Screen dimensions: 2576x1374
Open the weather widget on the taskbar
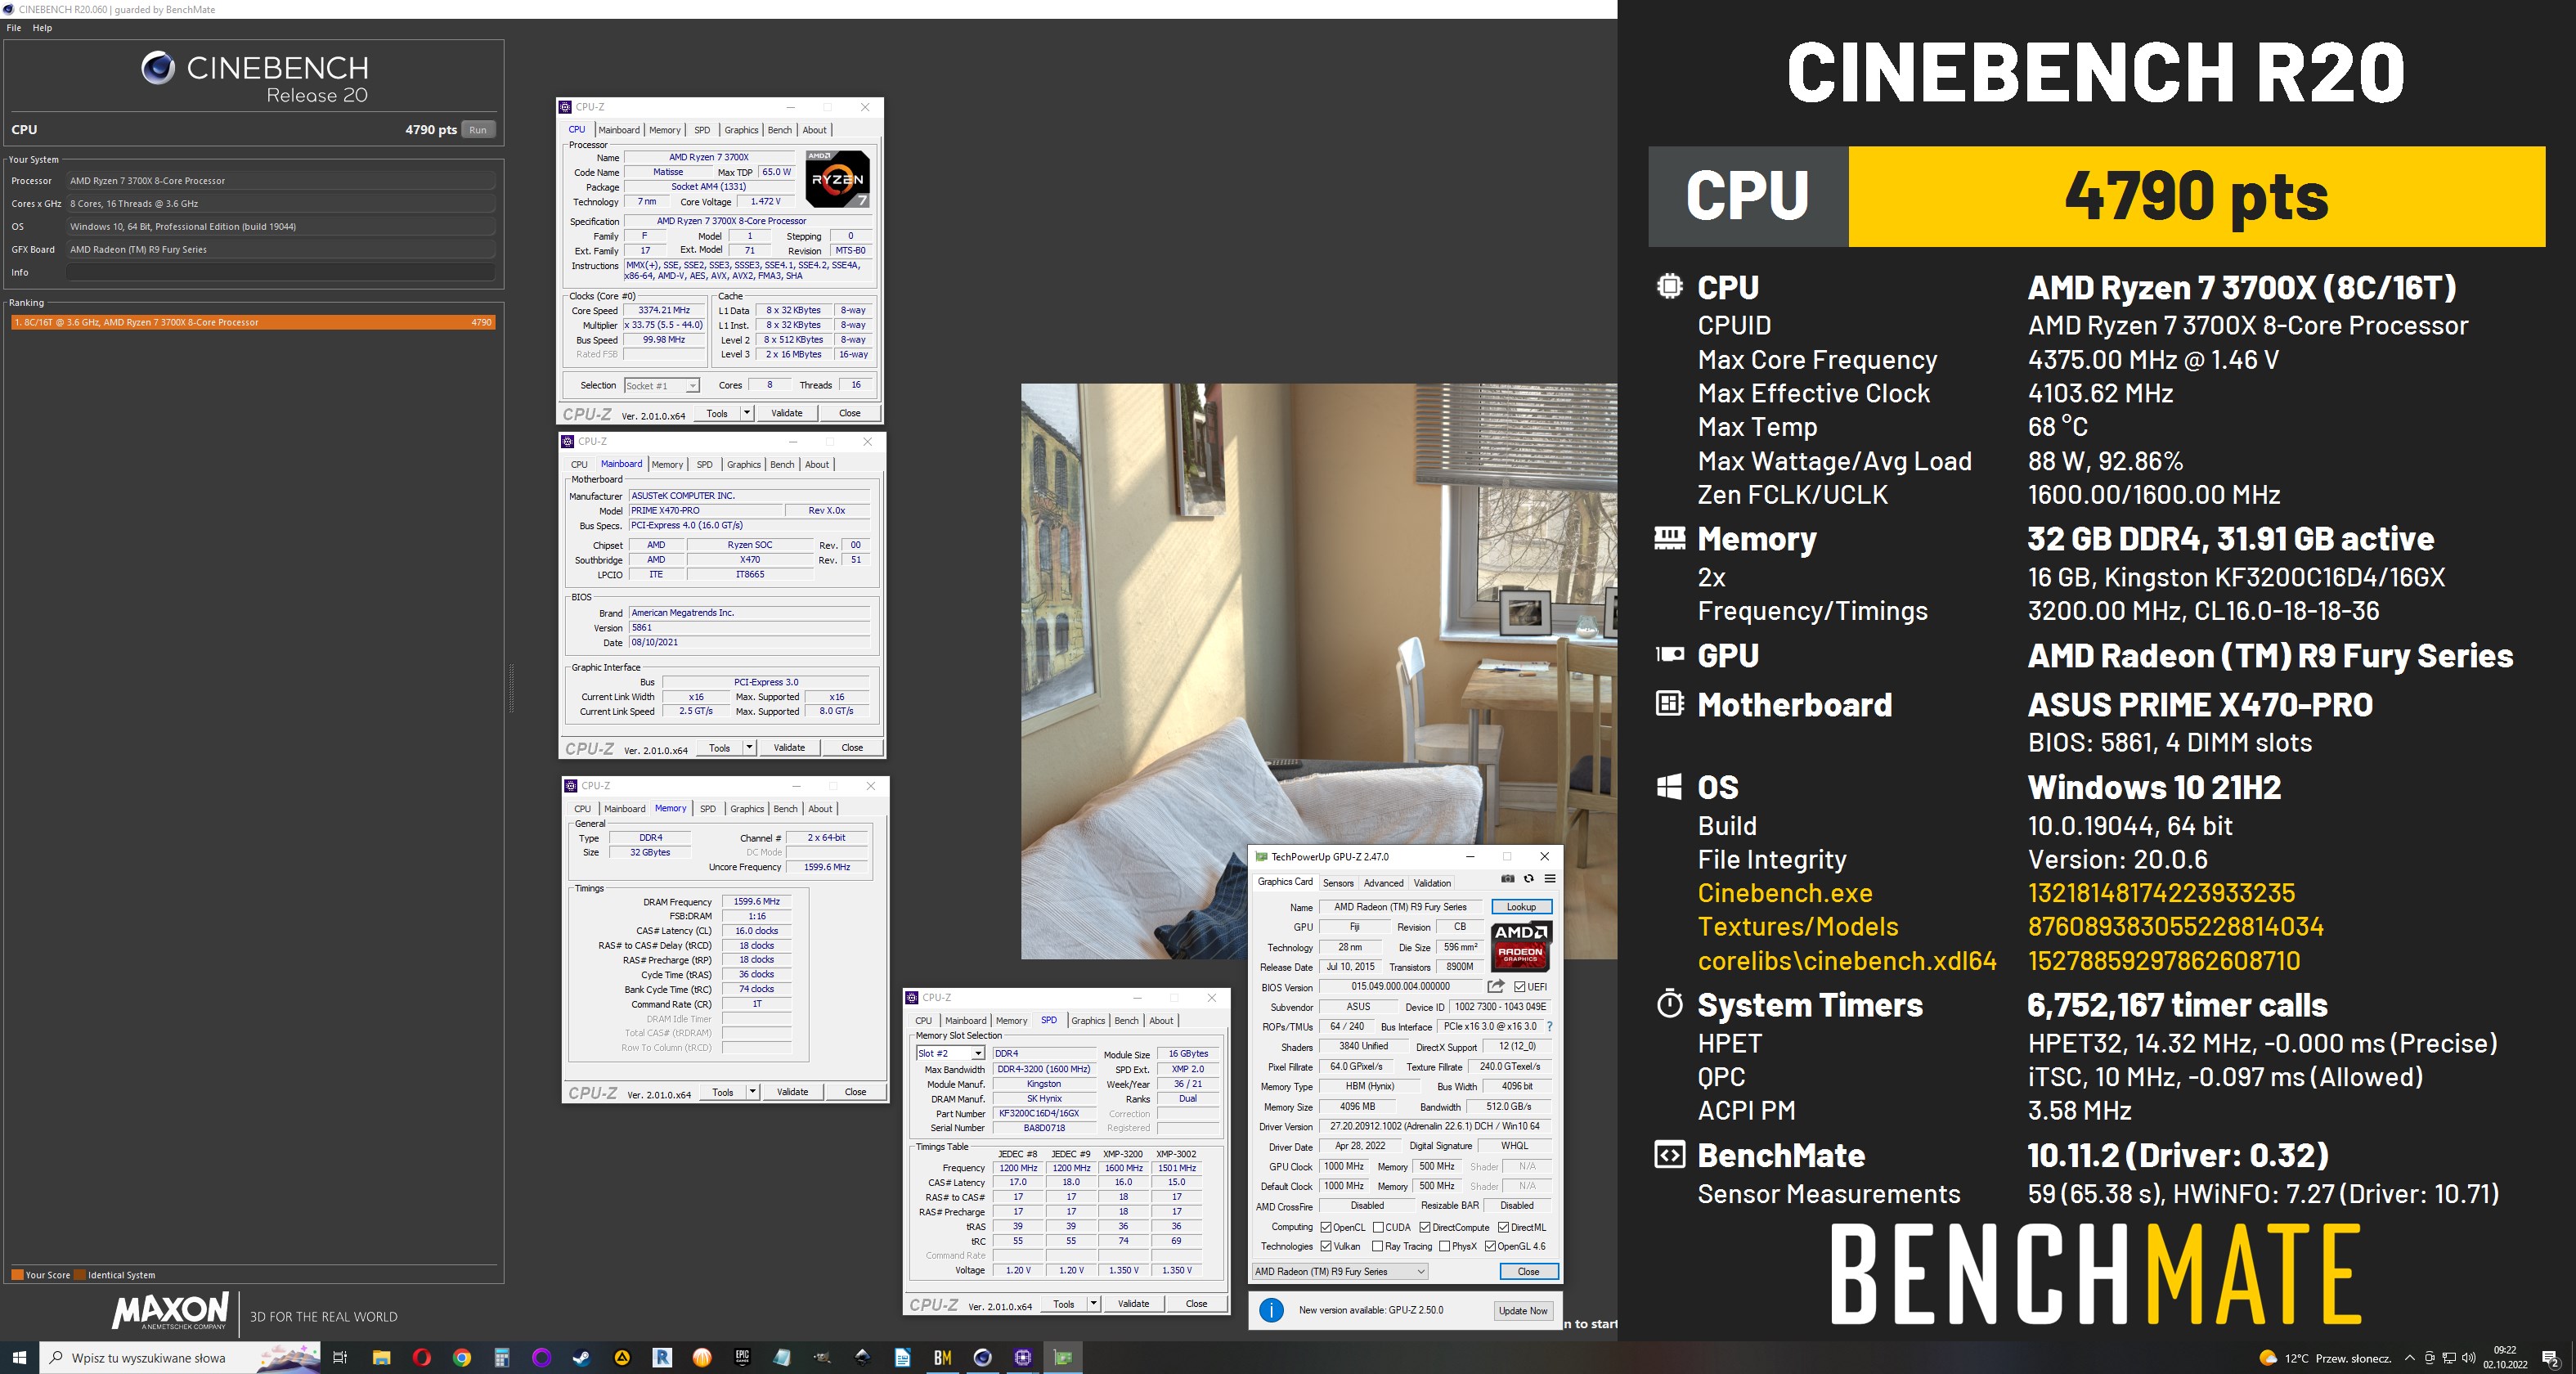click(2325, 1358)
